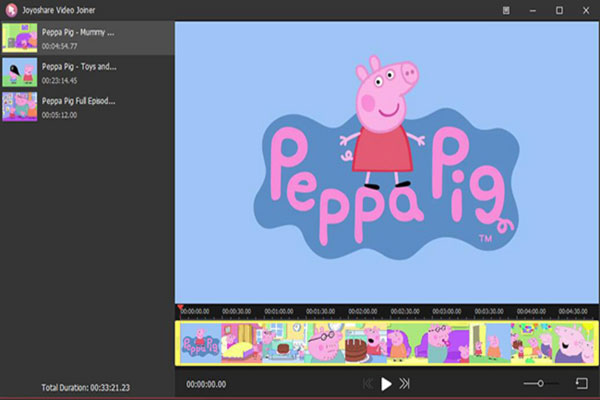600x400 pixels.
Task: Play the video preview
Action: [386, 383]
